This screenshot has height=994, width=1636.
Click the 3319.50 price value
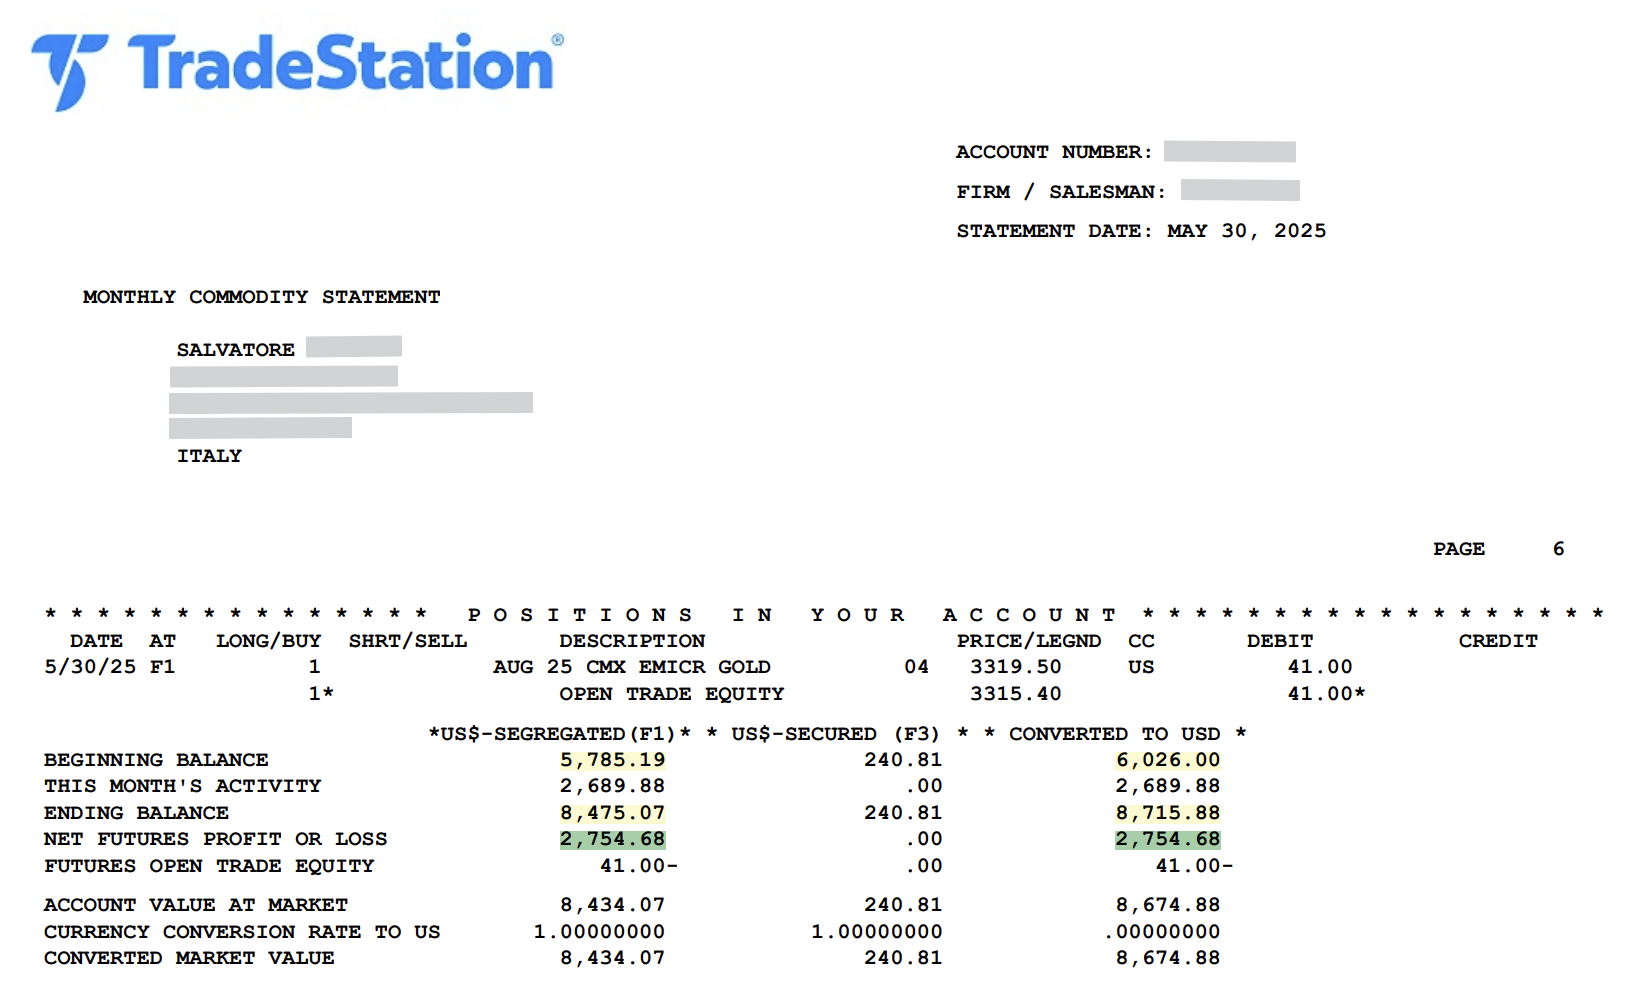tap(1015, 667)
